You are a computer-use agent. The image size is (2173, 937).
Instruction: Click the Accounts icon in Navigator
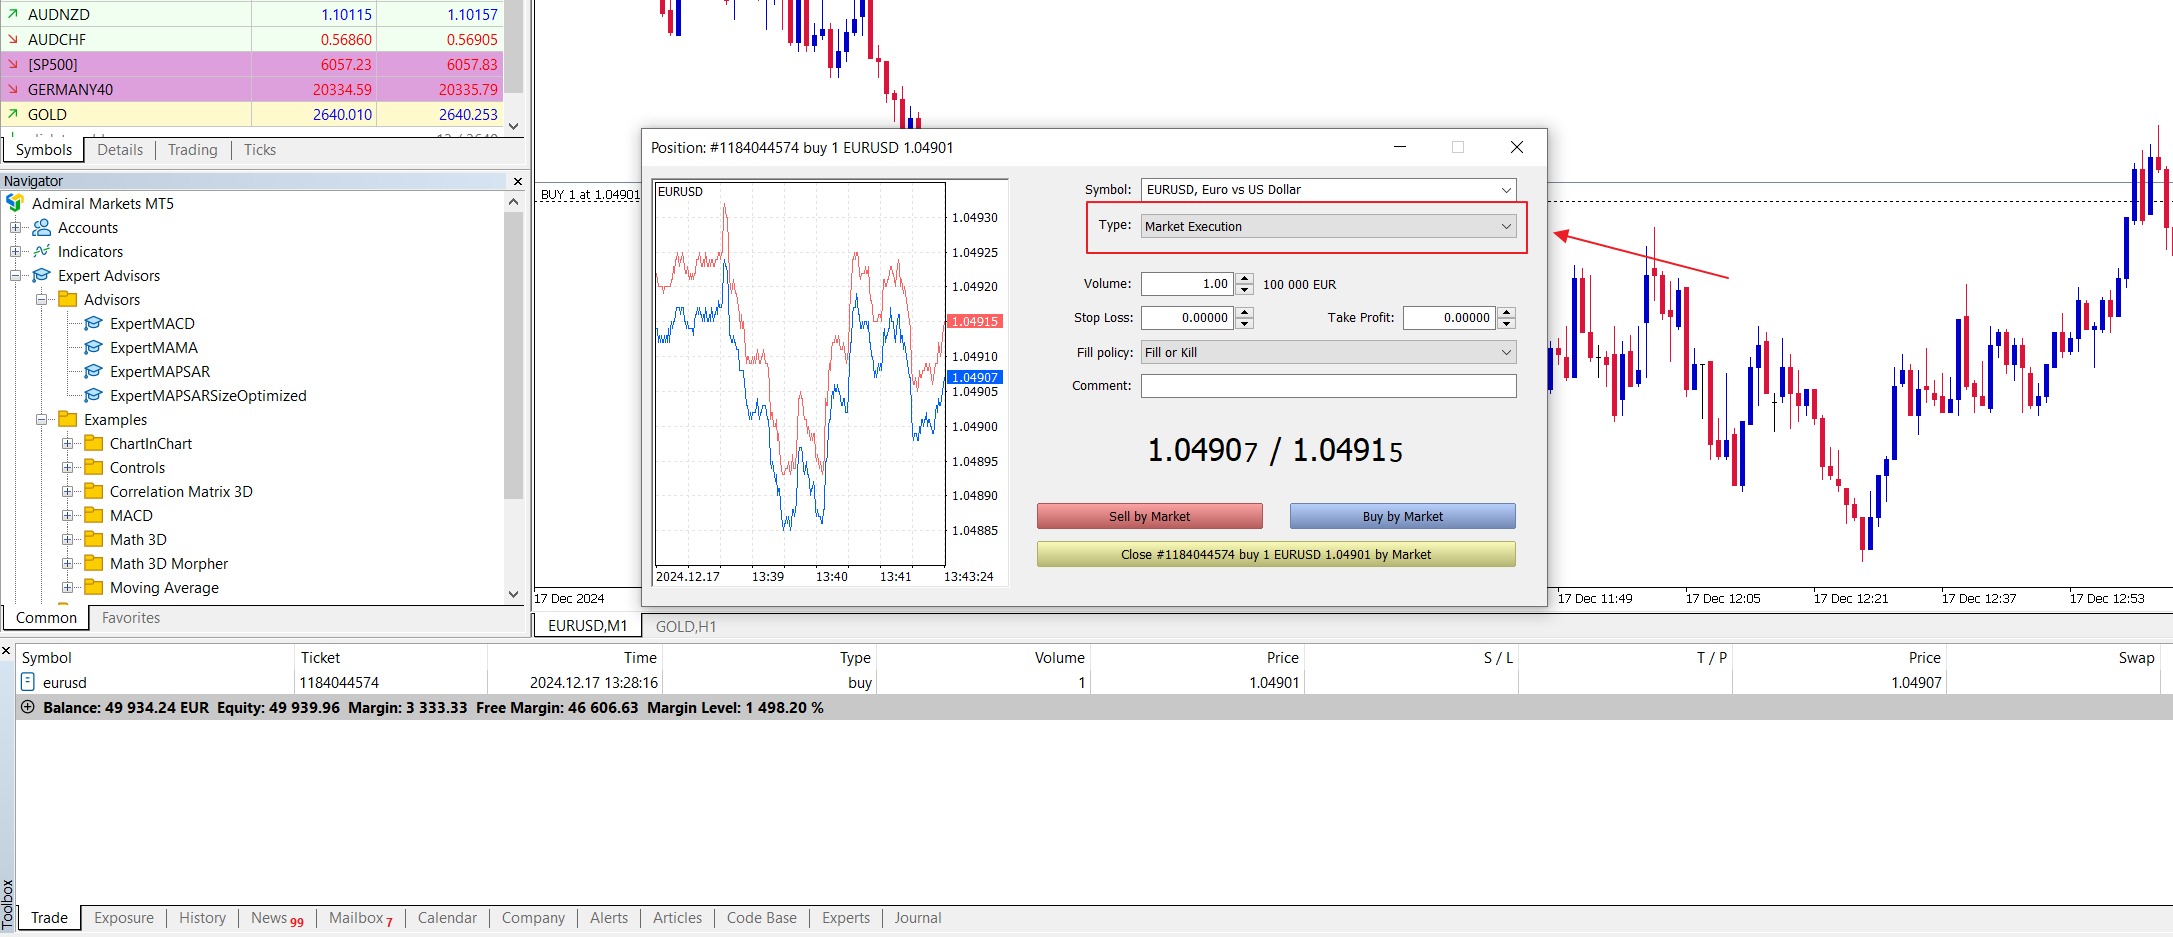[x=42, y=227]
